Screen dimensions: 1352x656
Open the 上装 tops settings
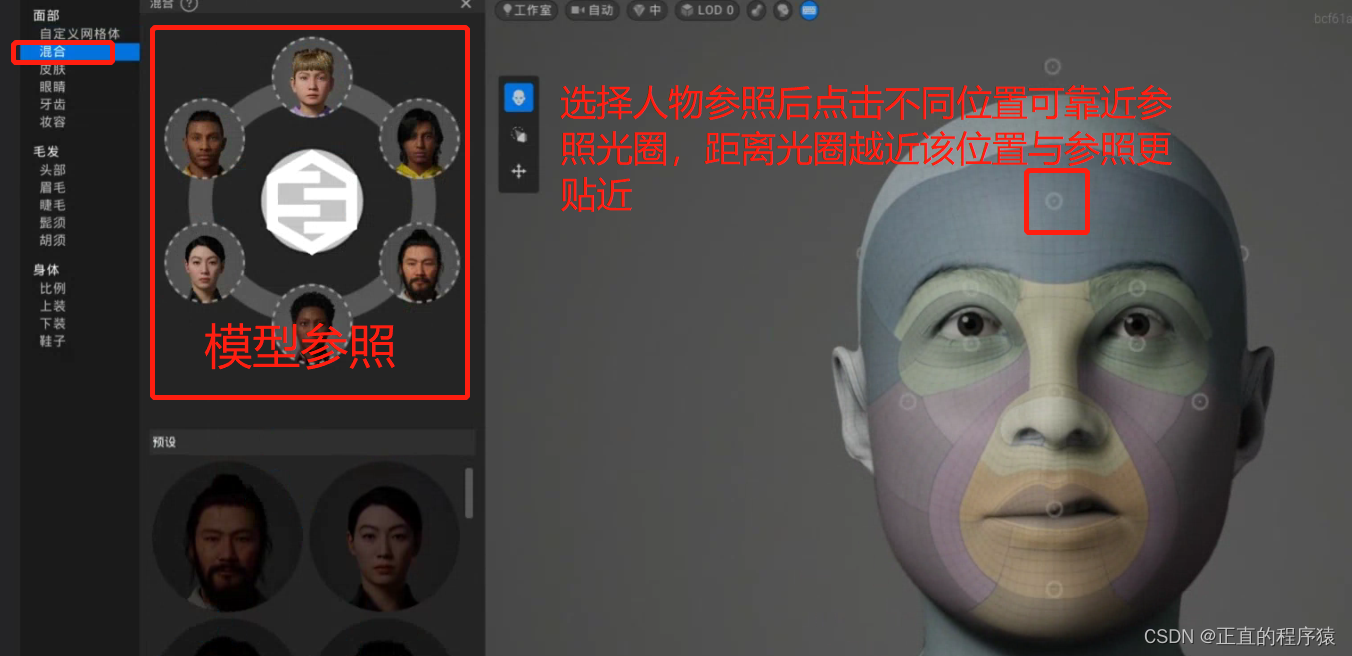click(x=52, y=306)
